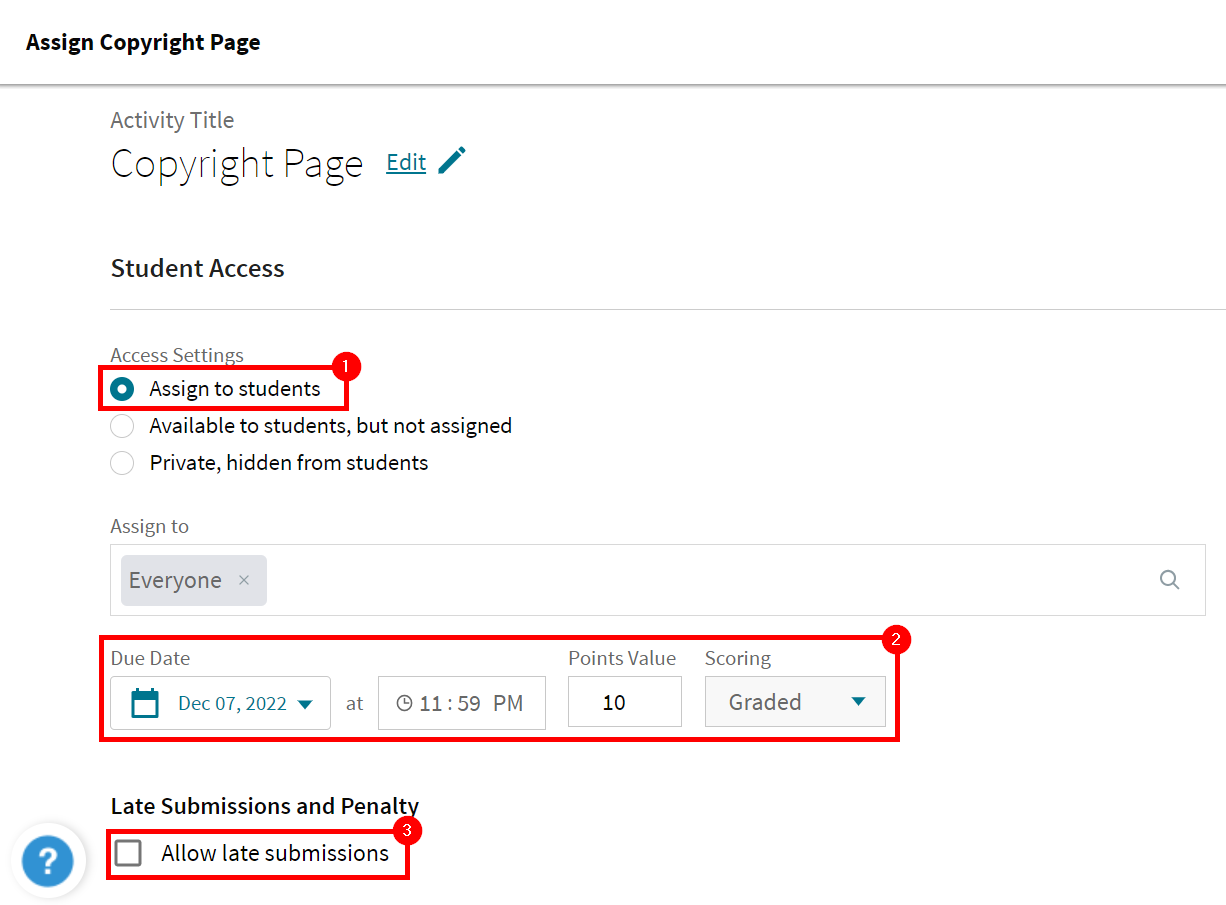The width and height of the screenshot is (1226, 905).
Task: Remove the Everyone tag with its x icon
Action: pyautogui.click(x=243, y=580)
